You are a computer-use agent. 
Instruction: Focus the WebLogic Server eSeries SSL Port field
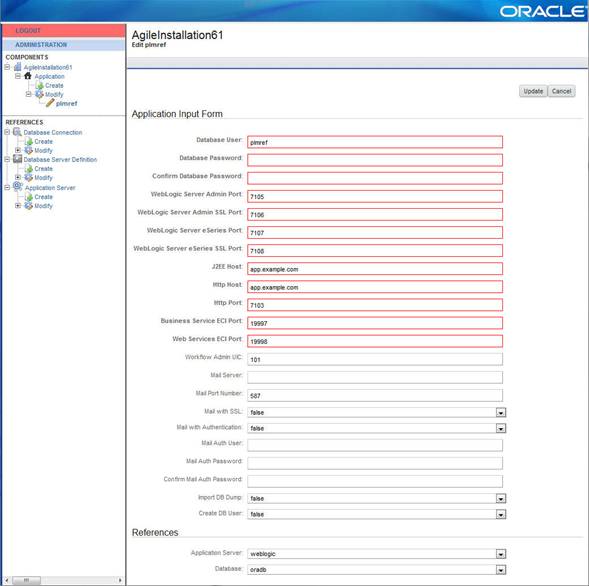[x=375, y=250]
